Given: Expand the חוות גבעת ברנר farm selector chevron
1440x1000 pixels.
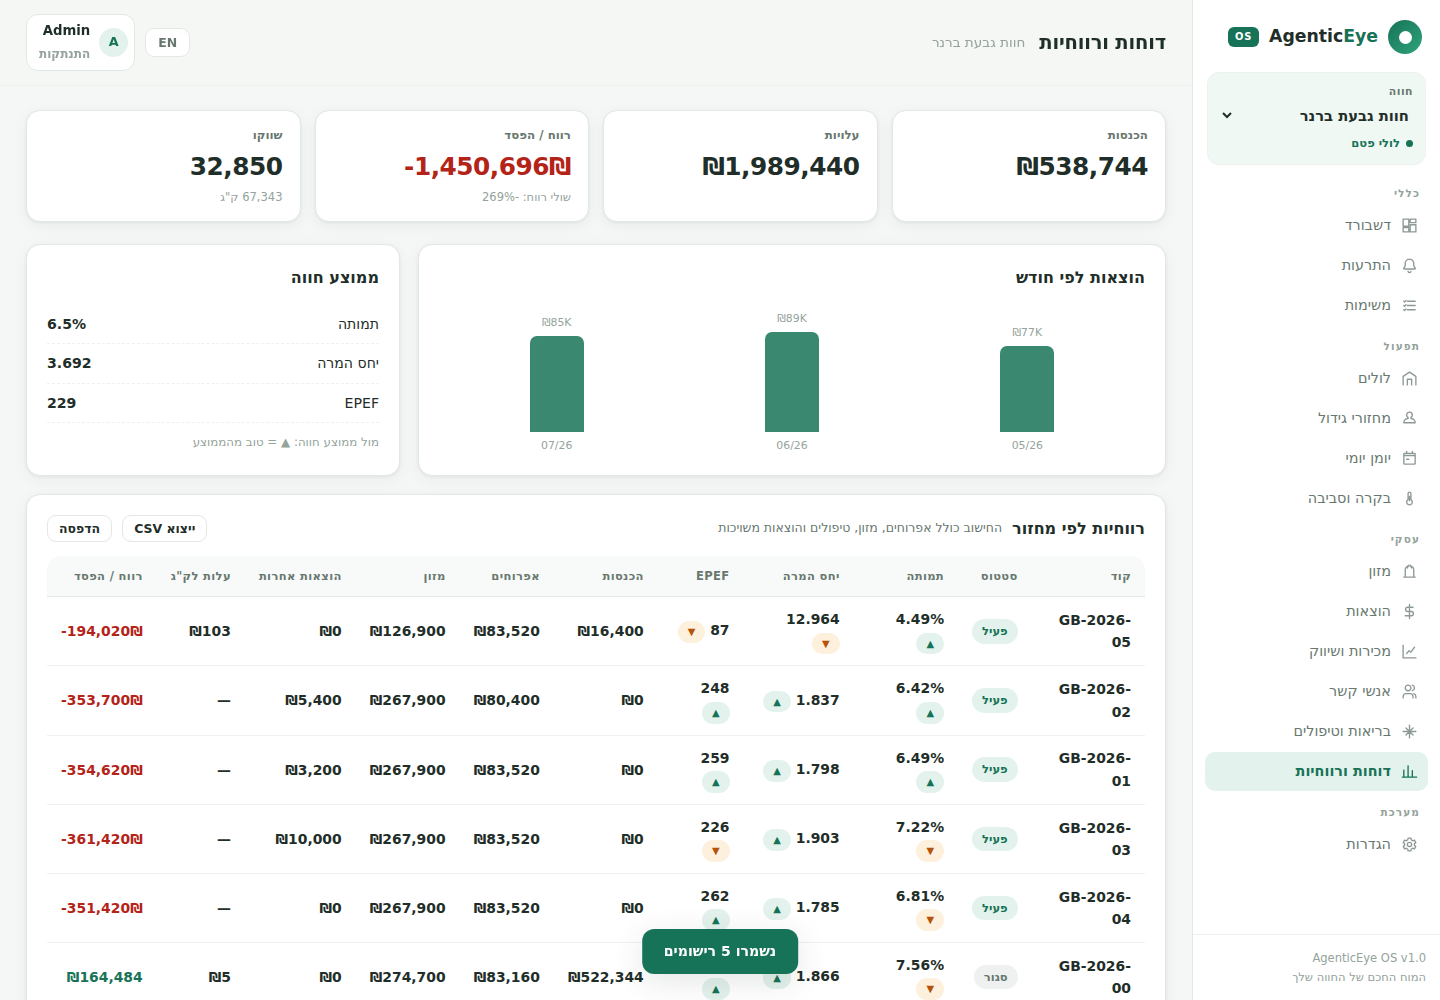Looking at the screenshot, I should 1227,116.
